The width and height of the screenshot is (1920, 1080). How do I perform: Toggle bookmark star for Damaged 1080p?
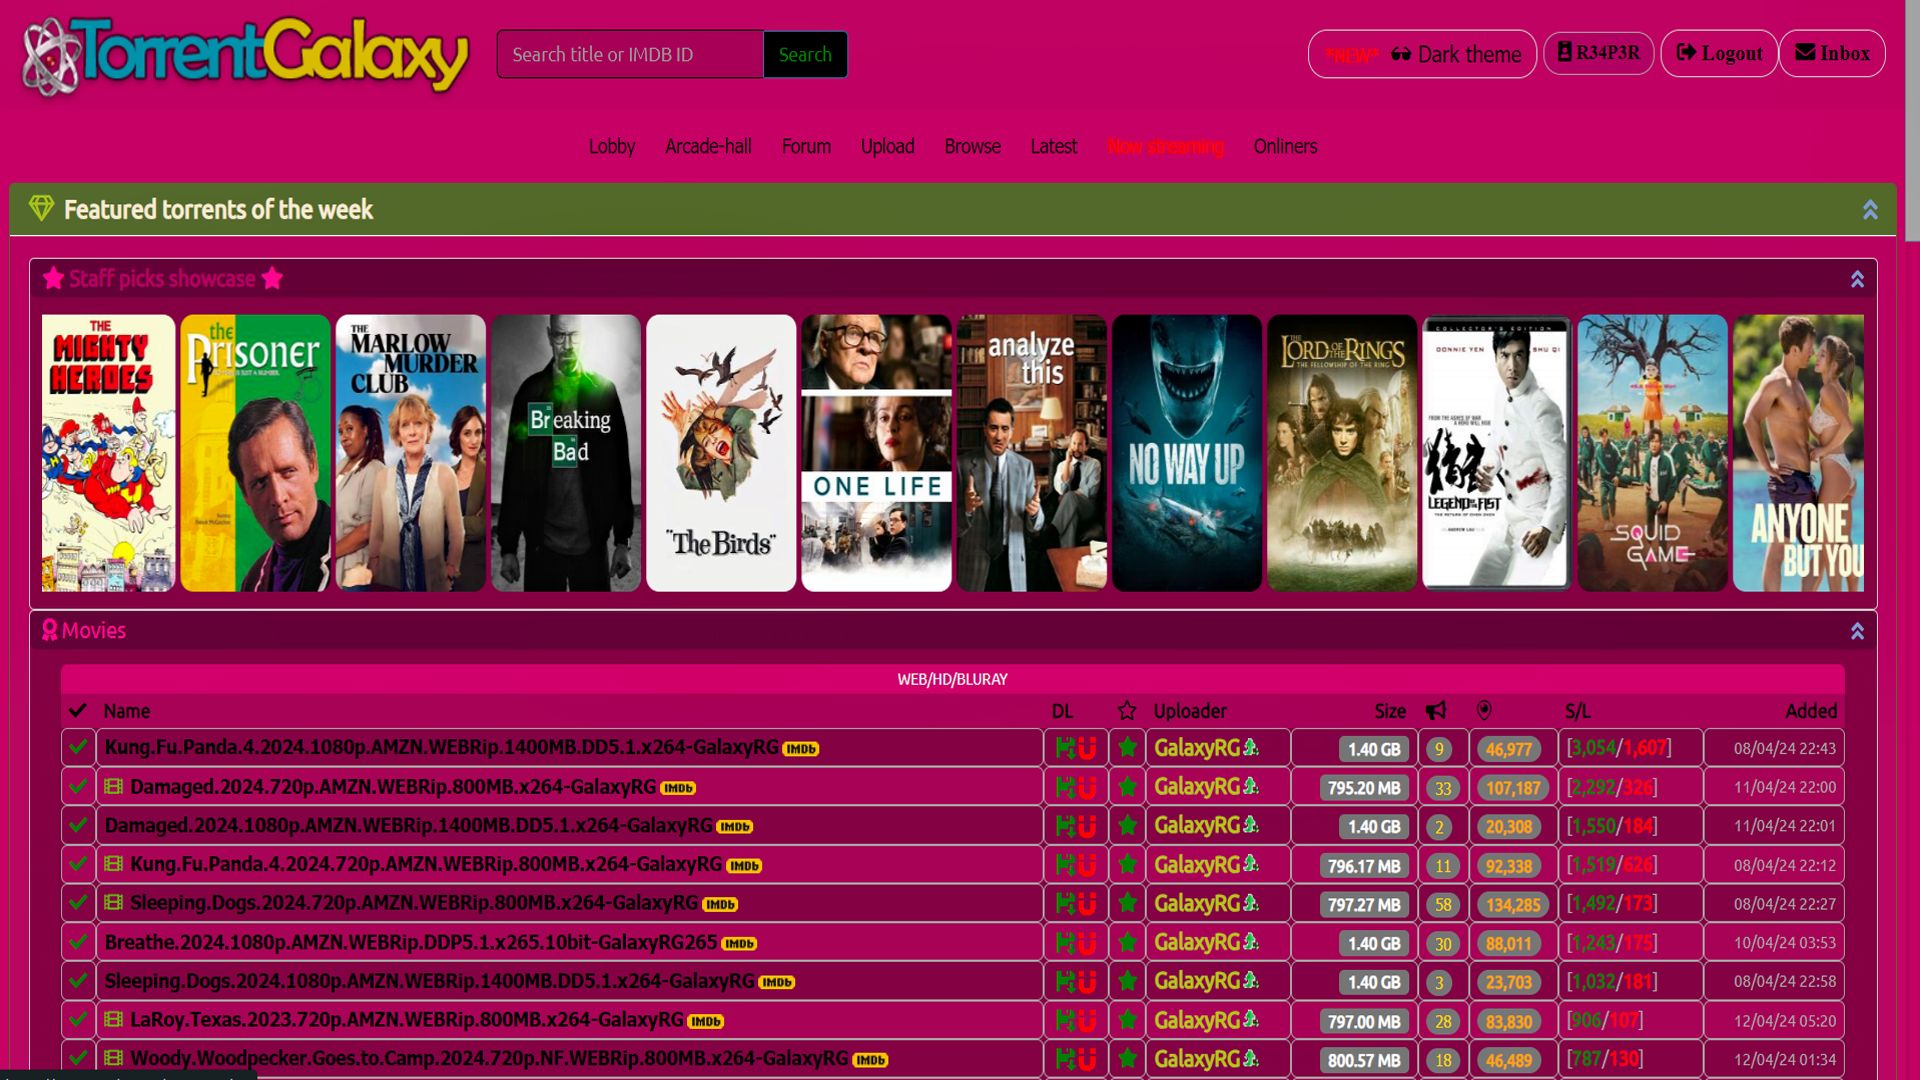pos(1127,826)
